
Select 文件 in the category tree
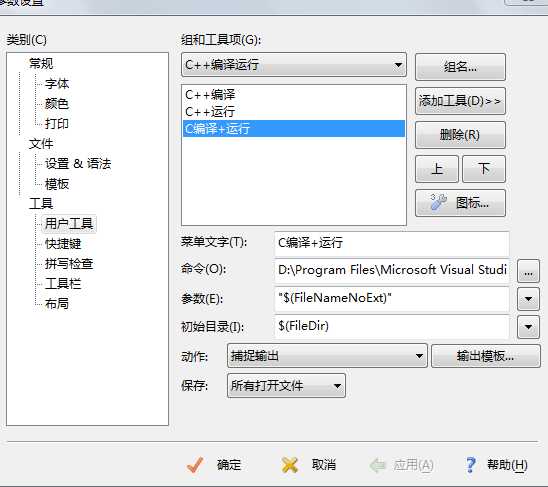(41, 144)
